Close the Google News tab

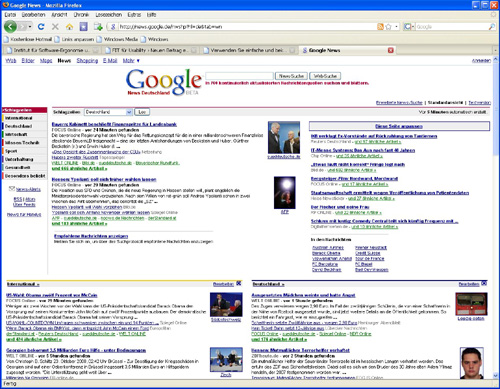[x=391, y=50]
